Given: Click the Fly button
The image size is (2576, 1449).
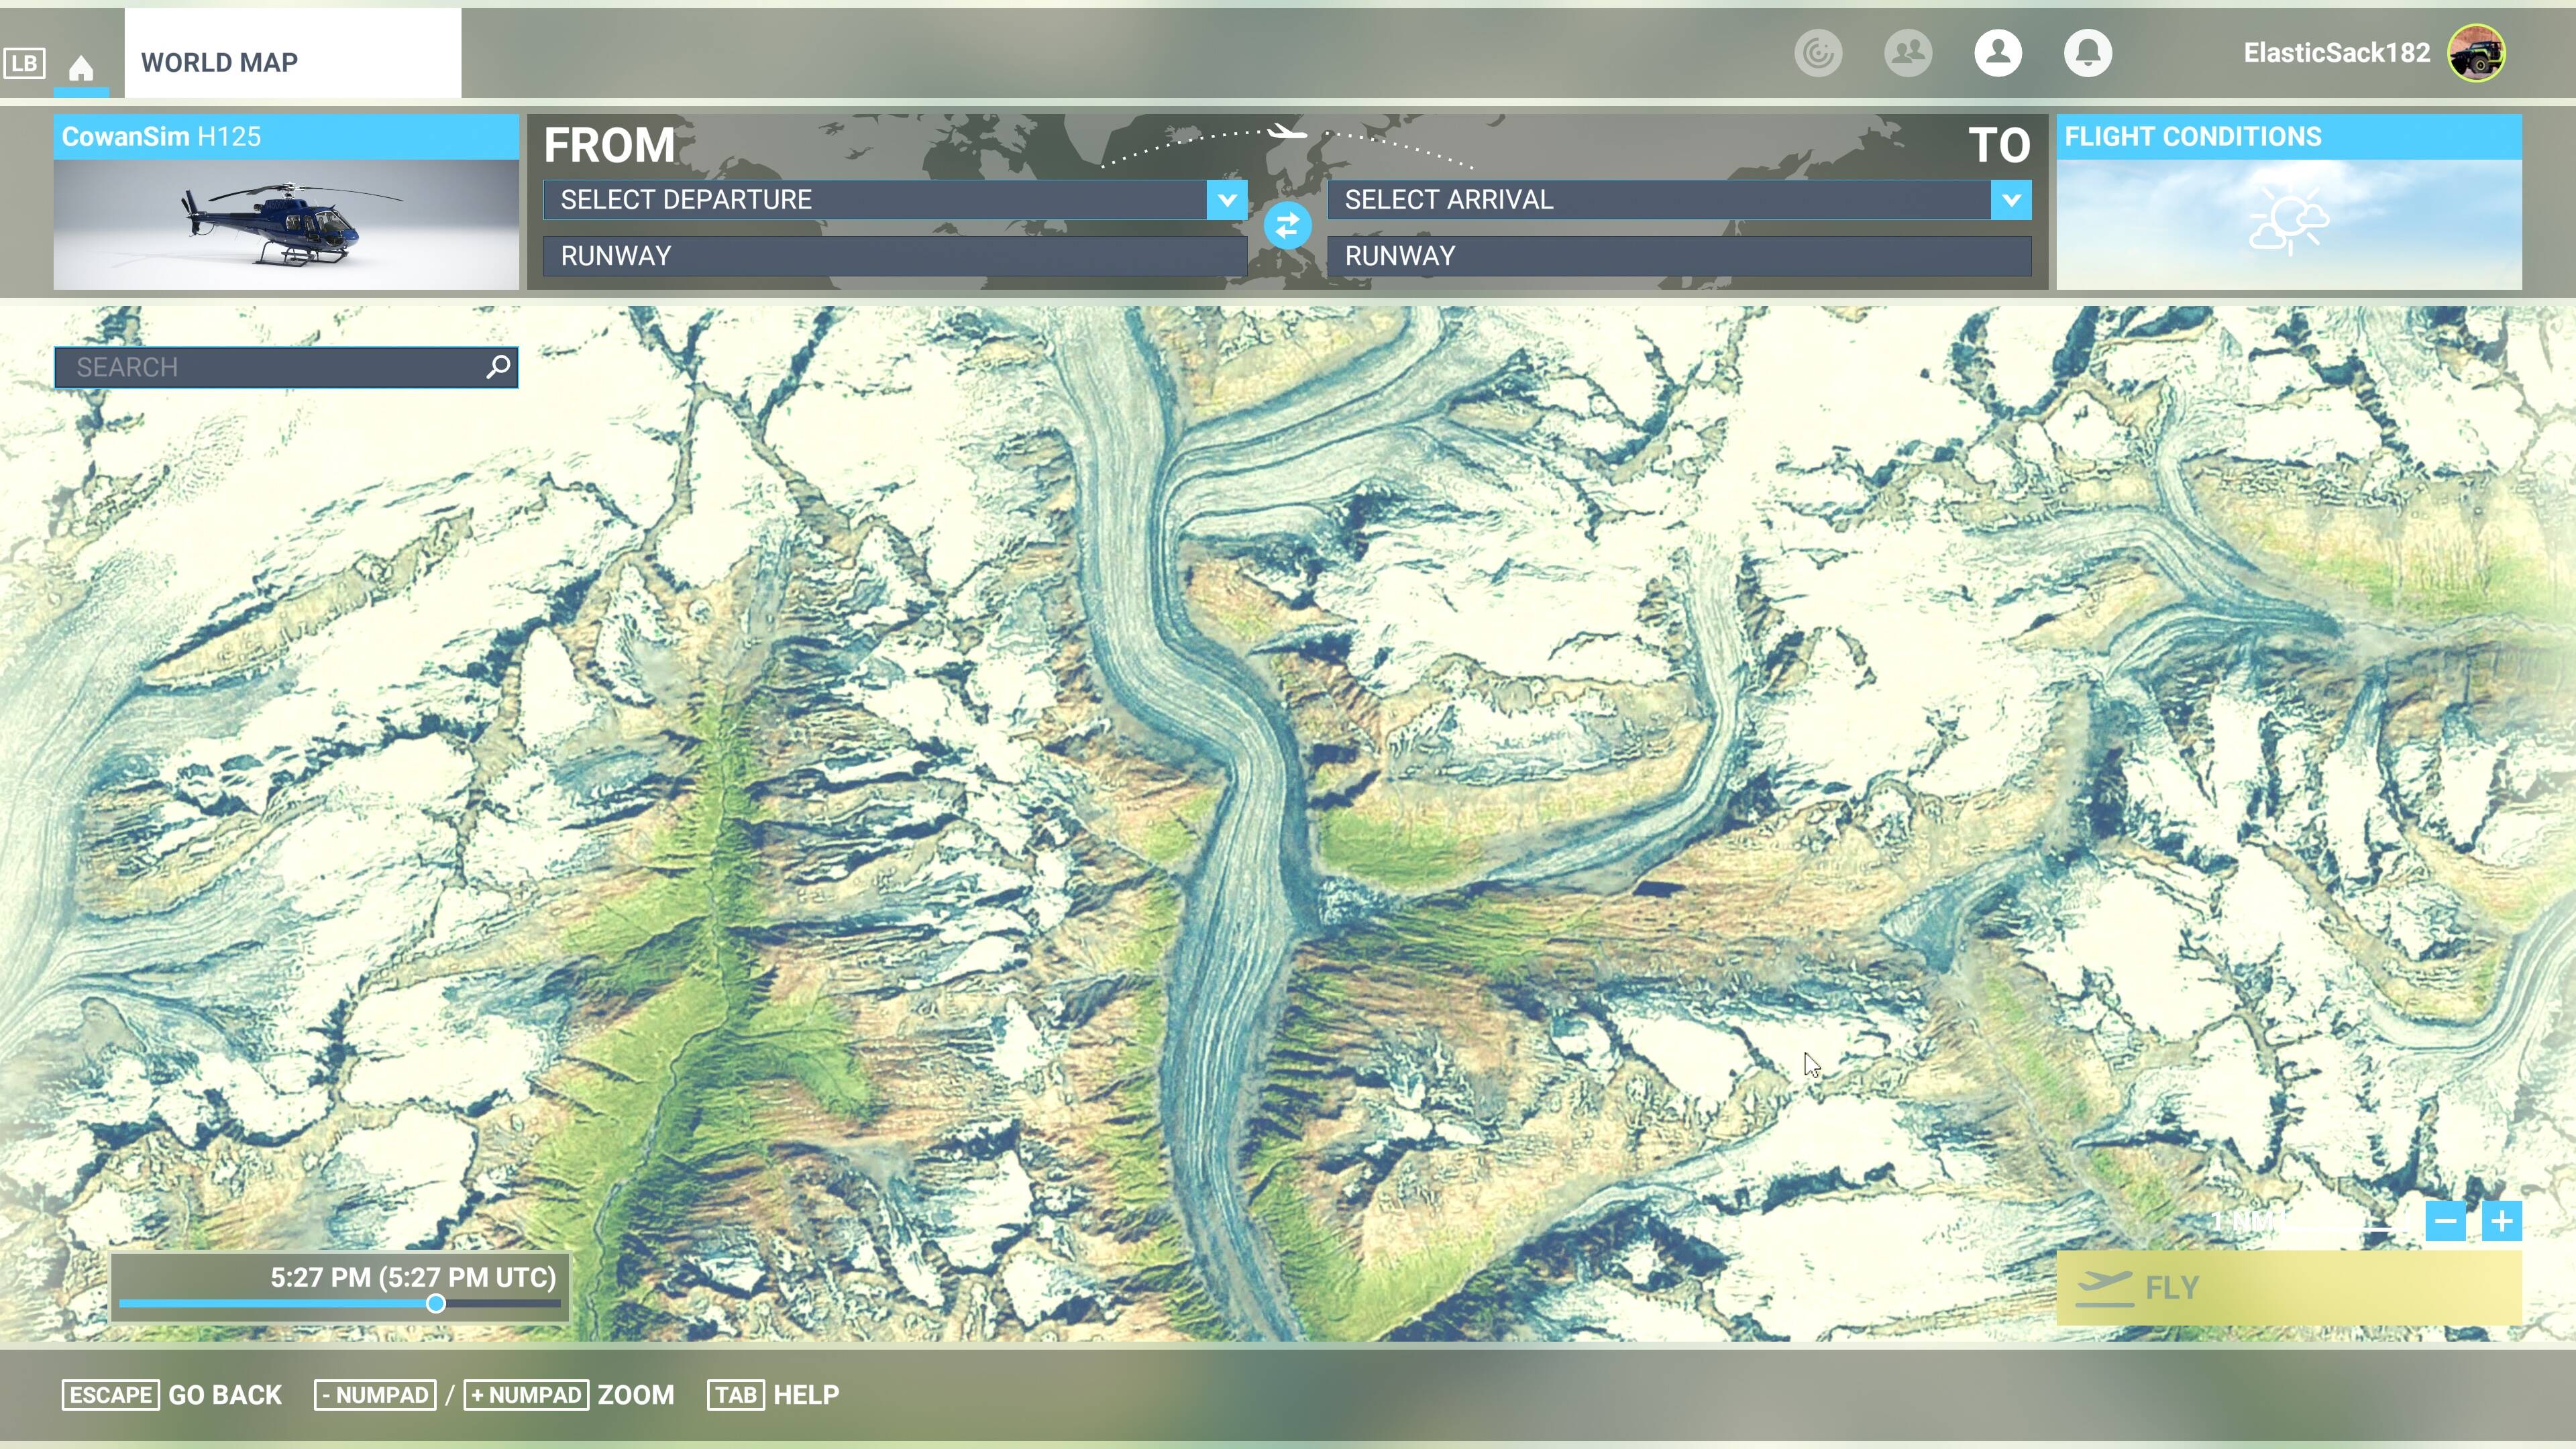Looking at the screenshot, I should 2288,1287.
